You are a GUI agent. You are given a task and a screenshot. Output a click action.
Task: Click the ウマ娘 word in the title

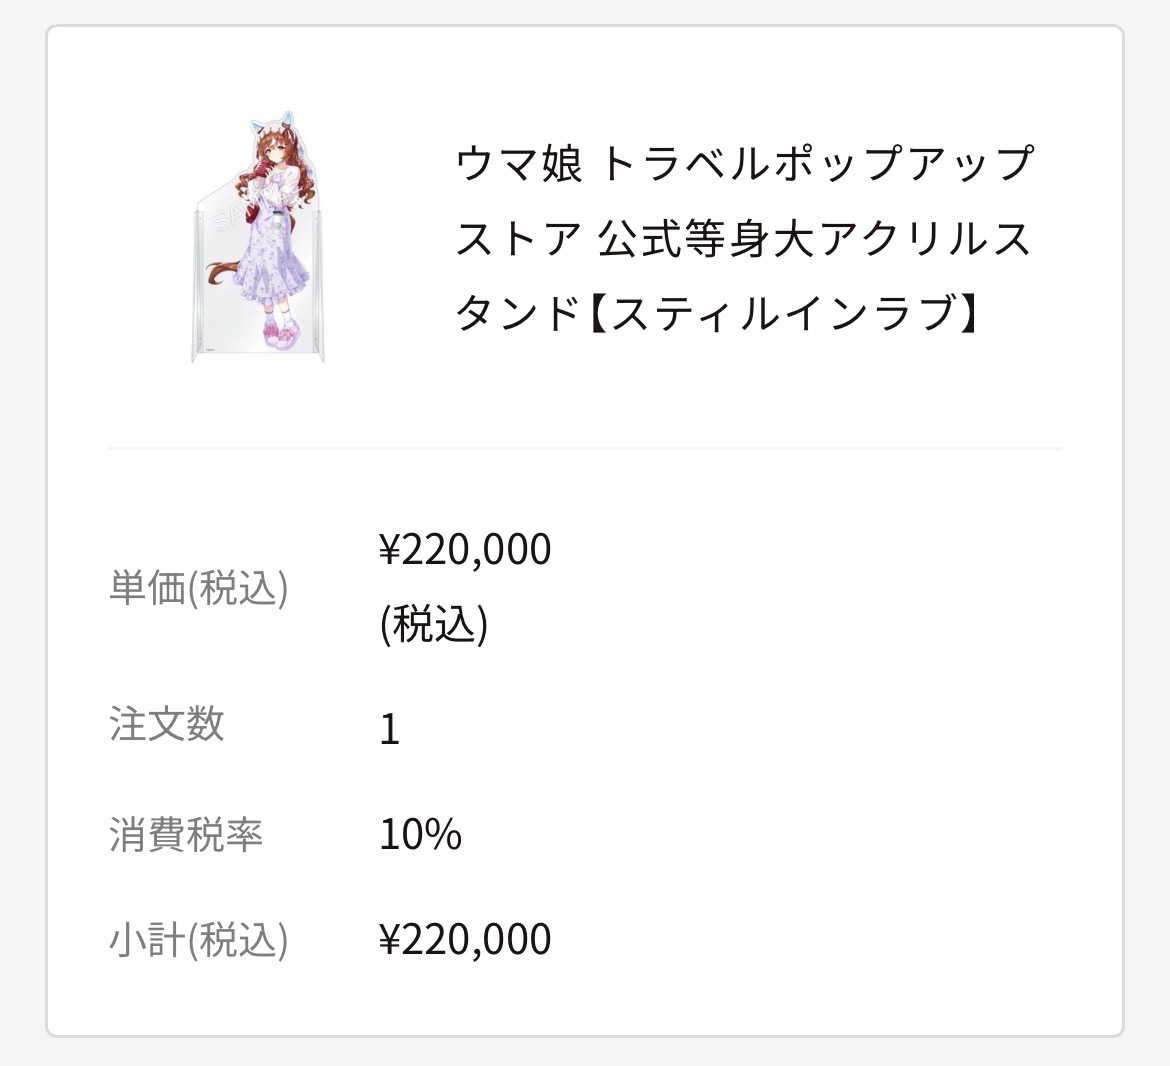[519, 164]
